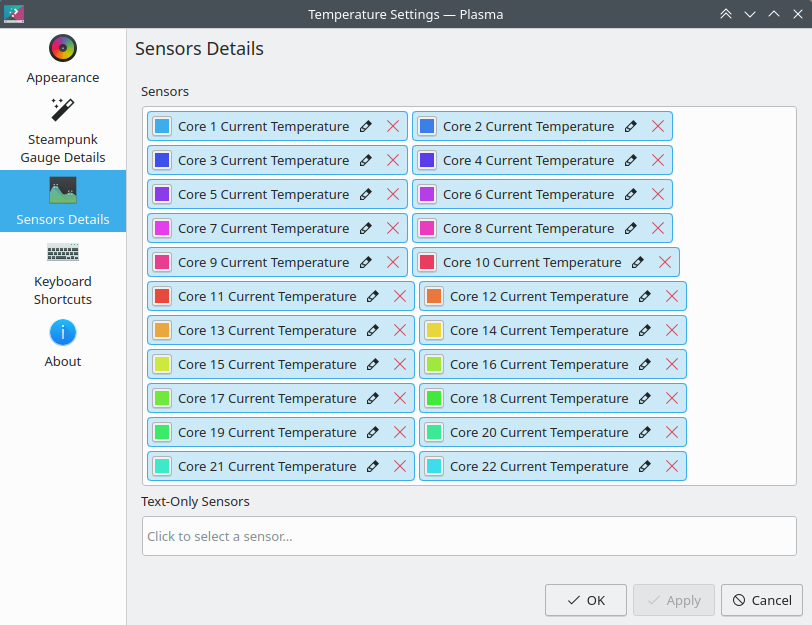This screenshot has height=625, width=812.
Task: Switch to Steampunk Gauge Details page
Action: [63, 130]
